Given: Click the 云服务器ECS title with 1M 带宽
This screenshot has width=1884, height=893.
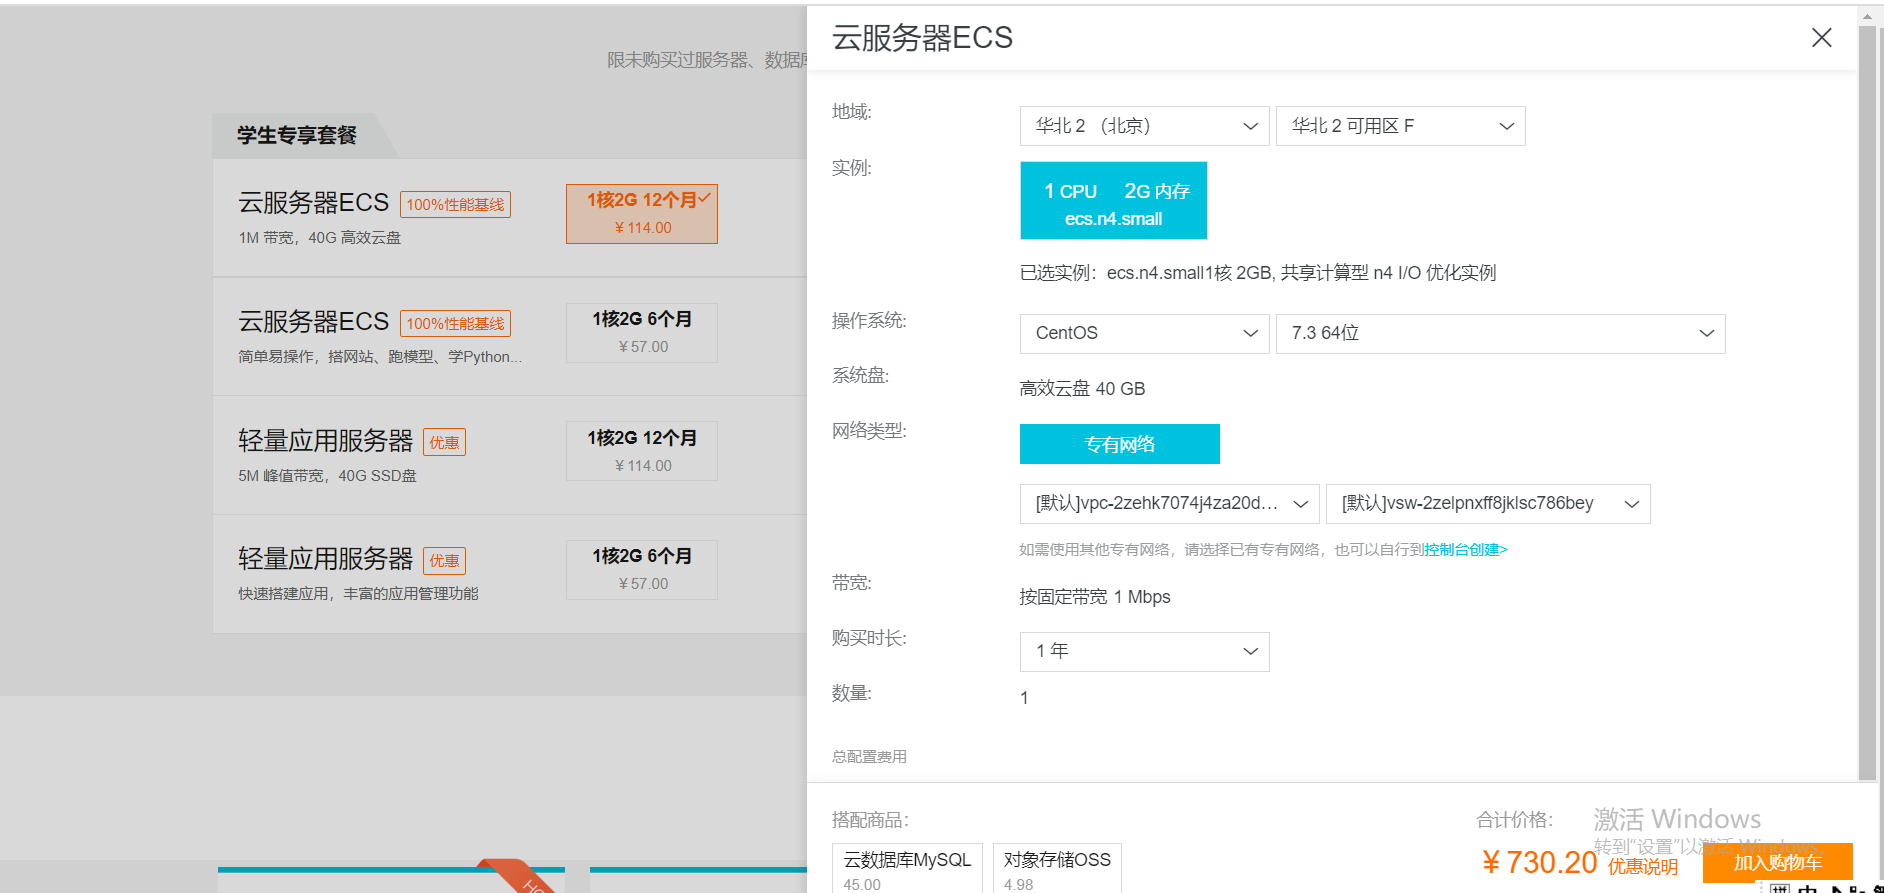Looking at the screenshot, I should 313,203.
